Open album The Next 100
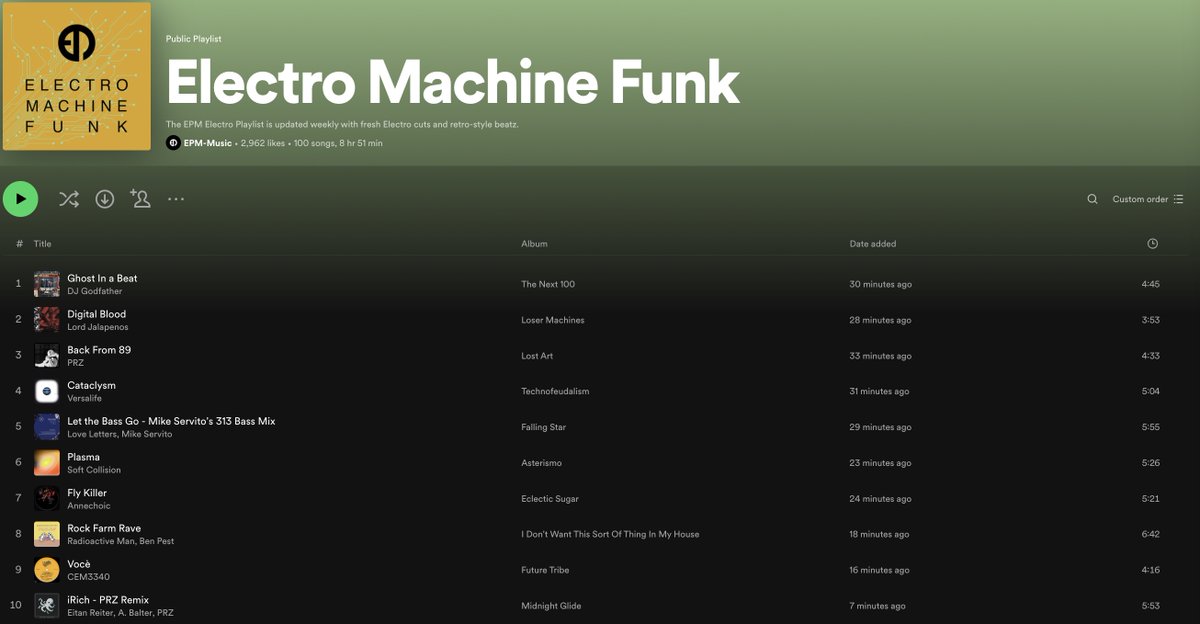The image size is (1200, 624). 548,284
